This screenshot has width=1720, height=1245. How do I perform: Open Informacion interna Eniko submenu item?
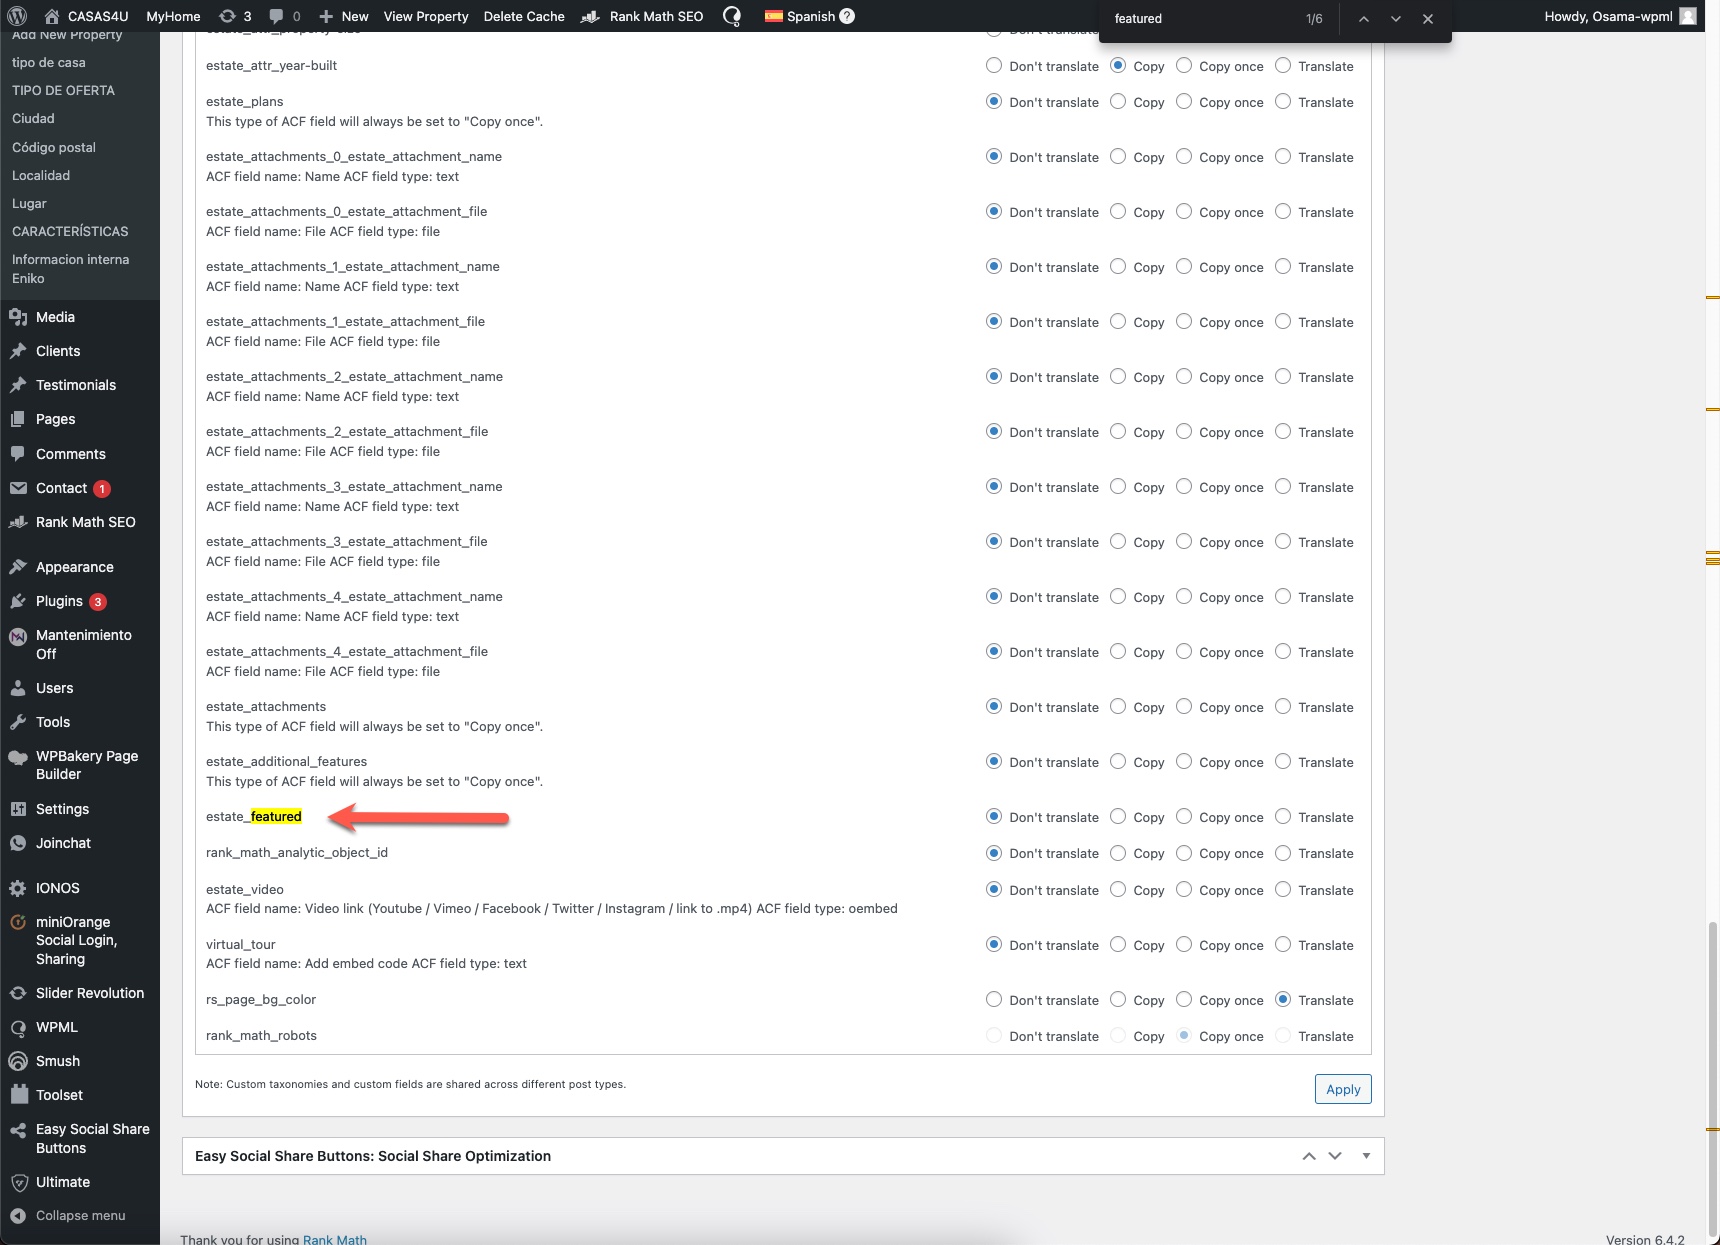coord(70,269)
